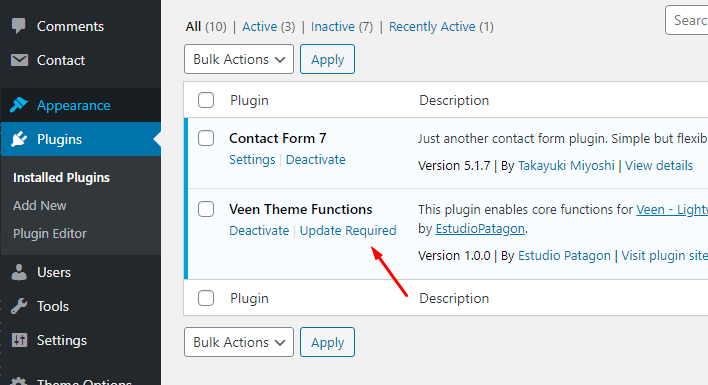Filter plugins by Inactive (7)

click(x=342, y=27)
